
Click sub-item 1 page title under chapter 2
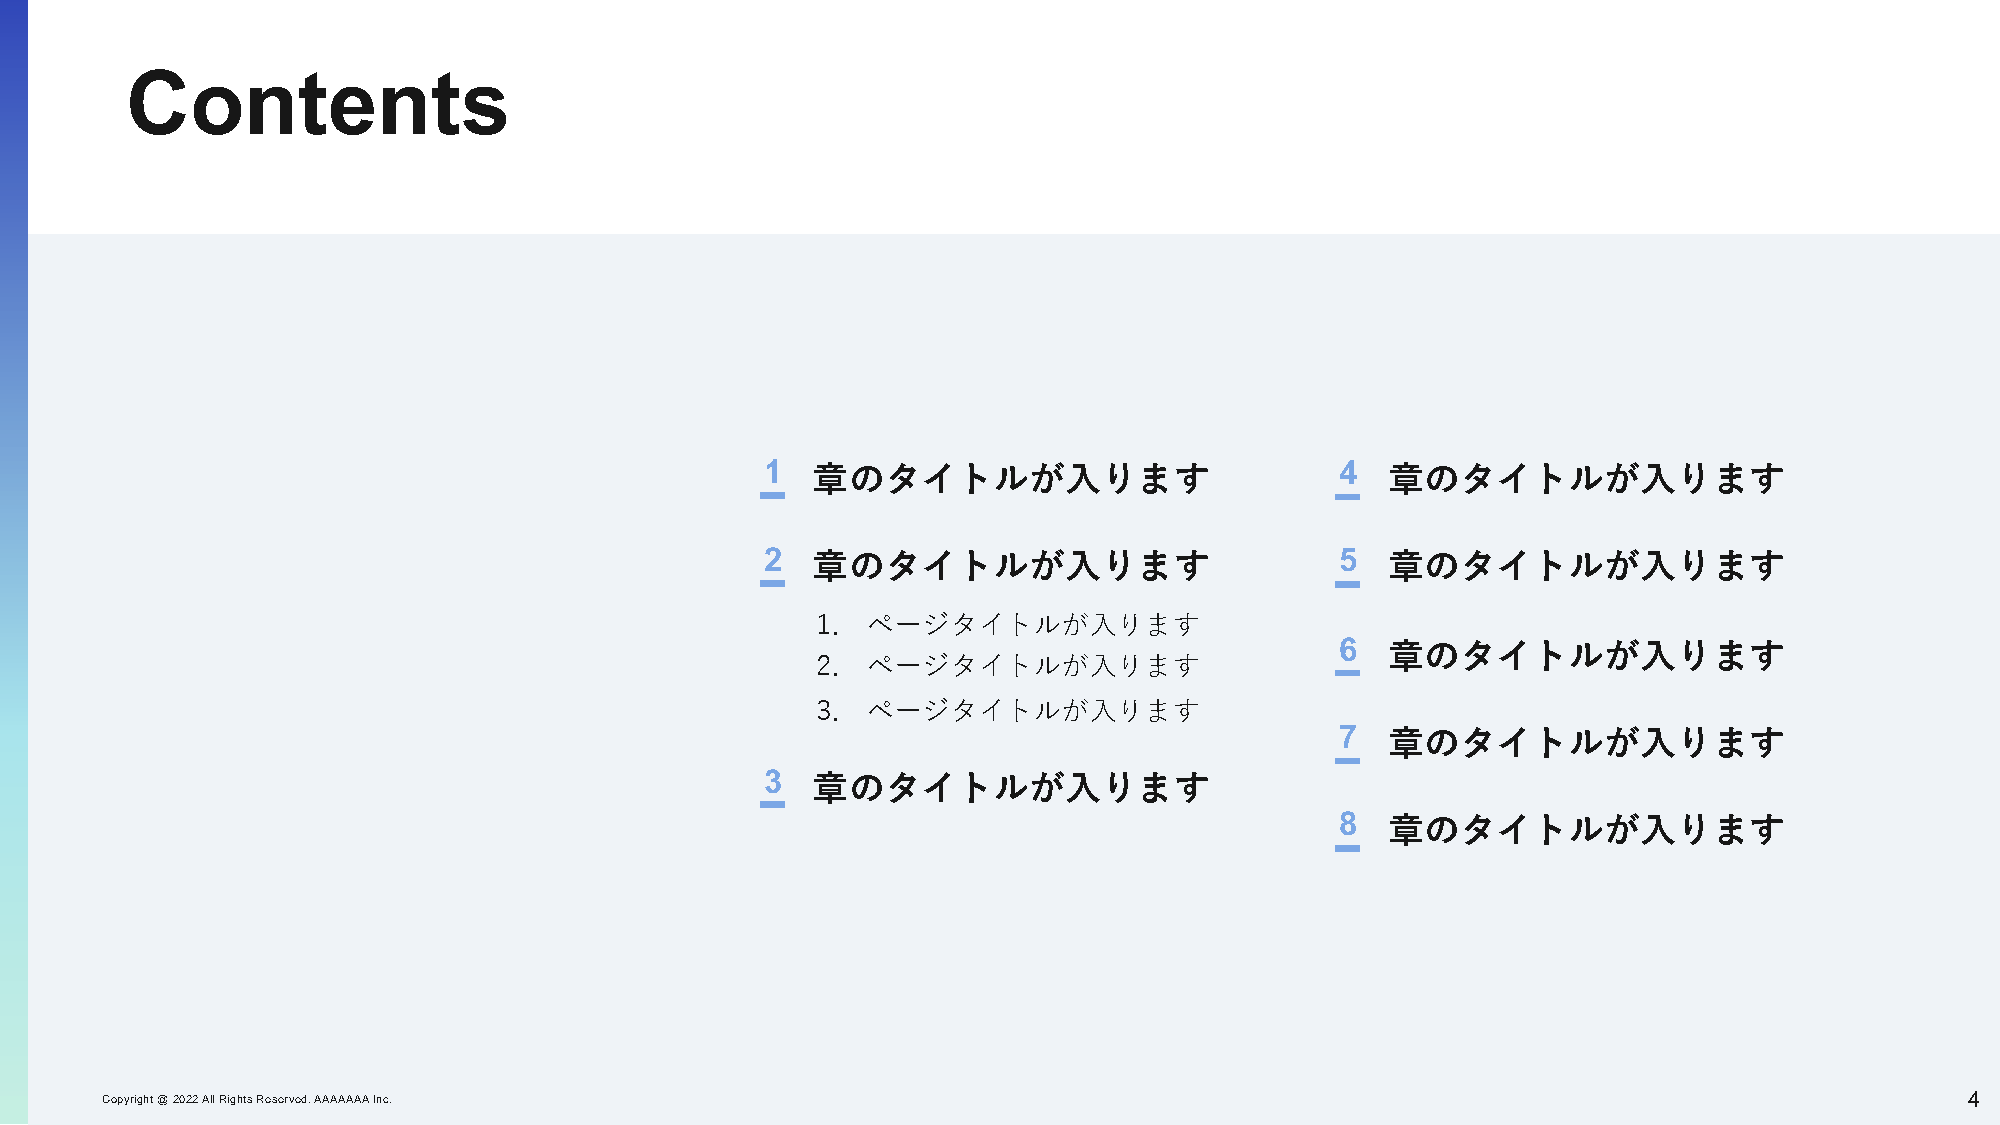[x=1032, y=625]
